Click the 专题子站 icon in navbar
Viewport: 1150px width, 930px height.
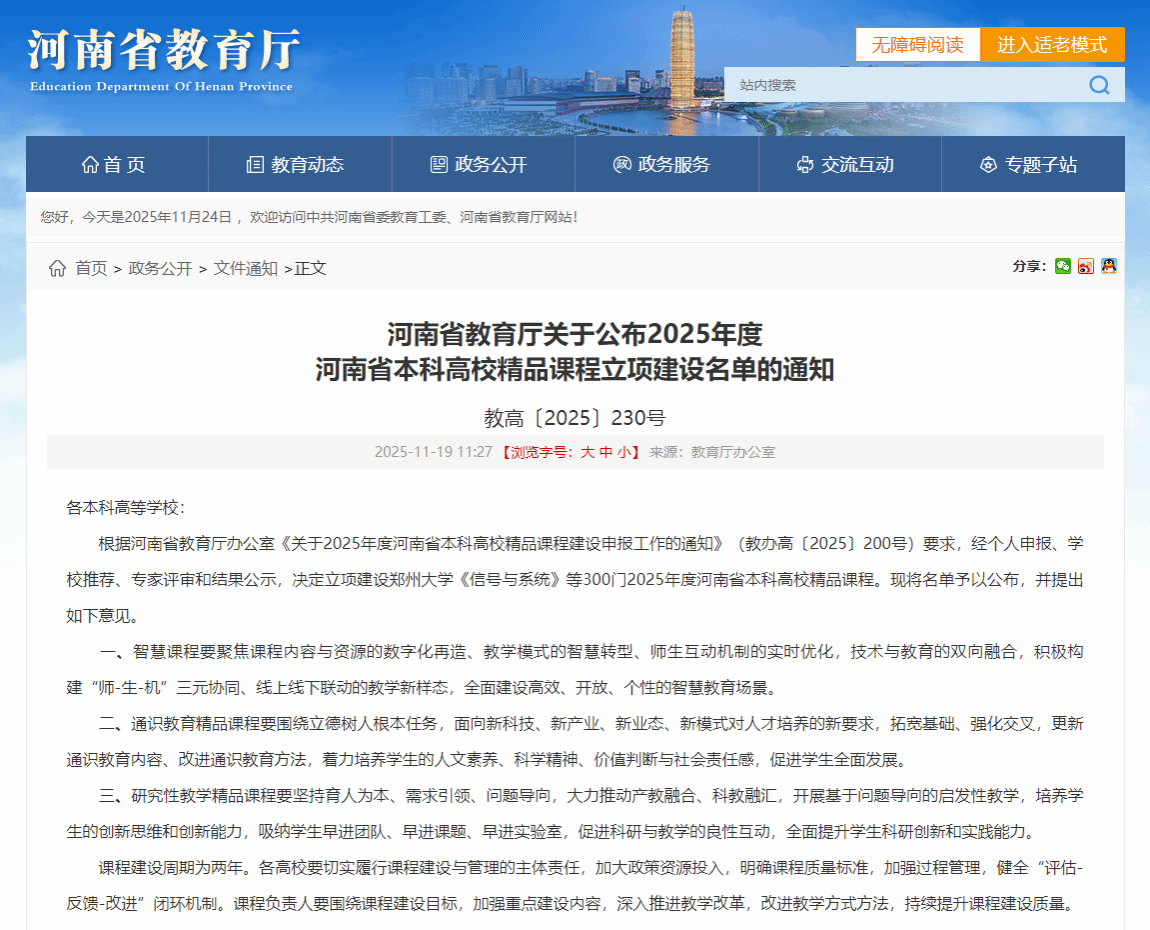[988, 165]
